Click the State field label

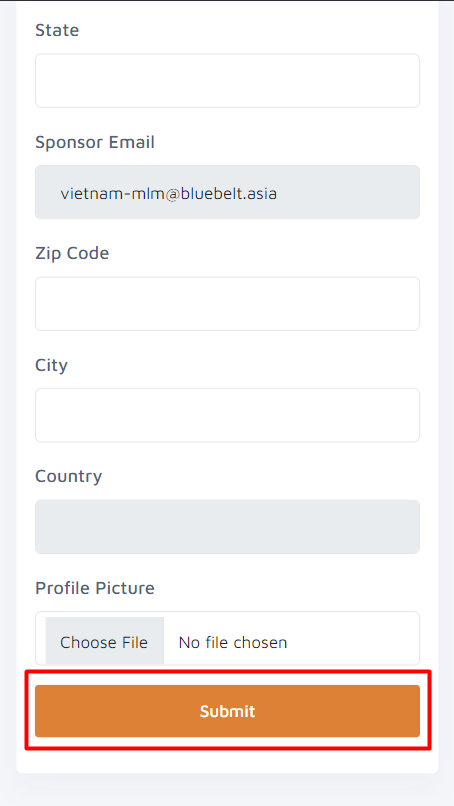[57, 30]
